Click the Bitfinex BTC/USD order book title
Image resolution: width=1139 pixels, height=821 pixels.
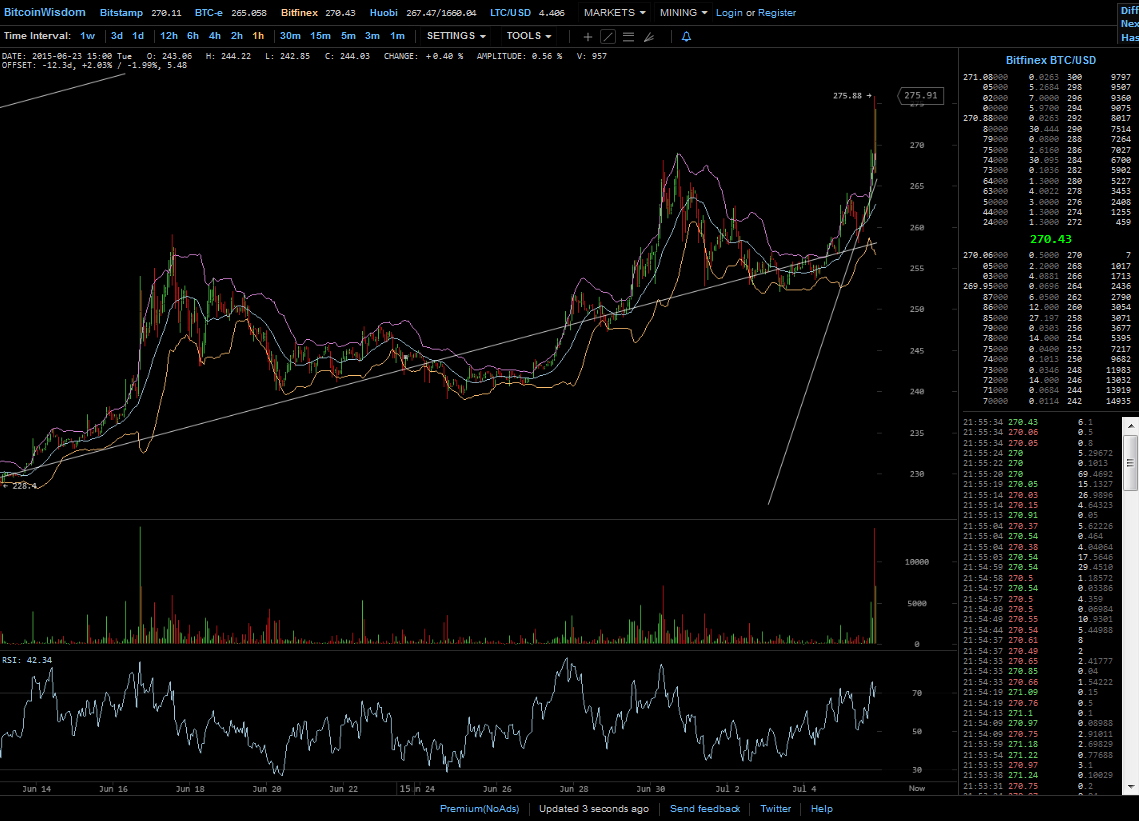tap(1050, 60)
